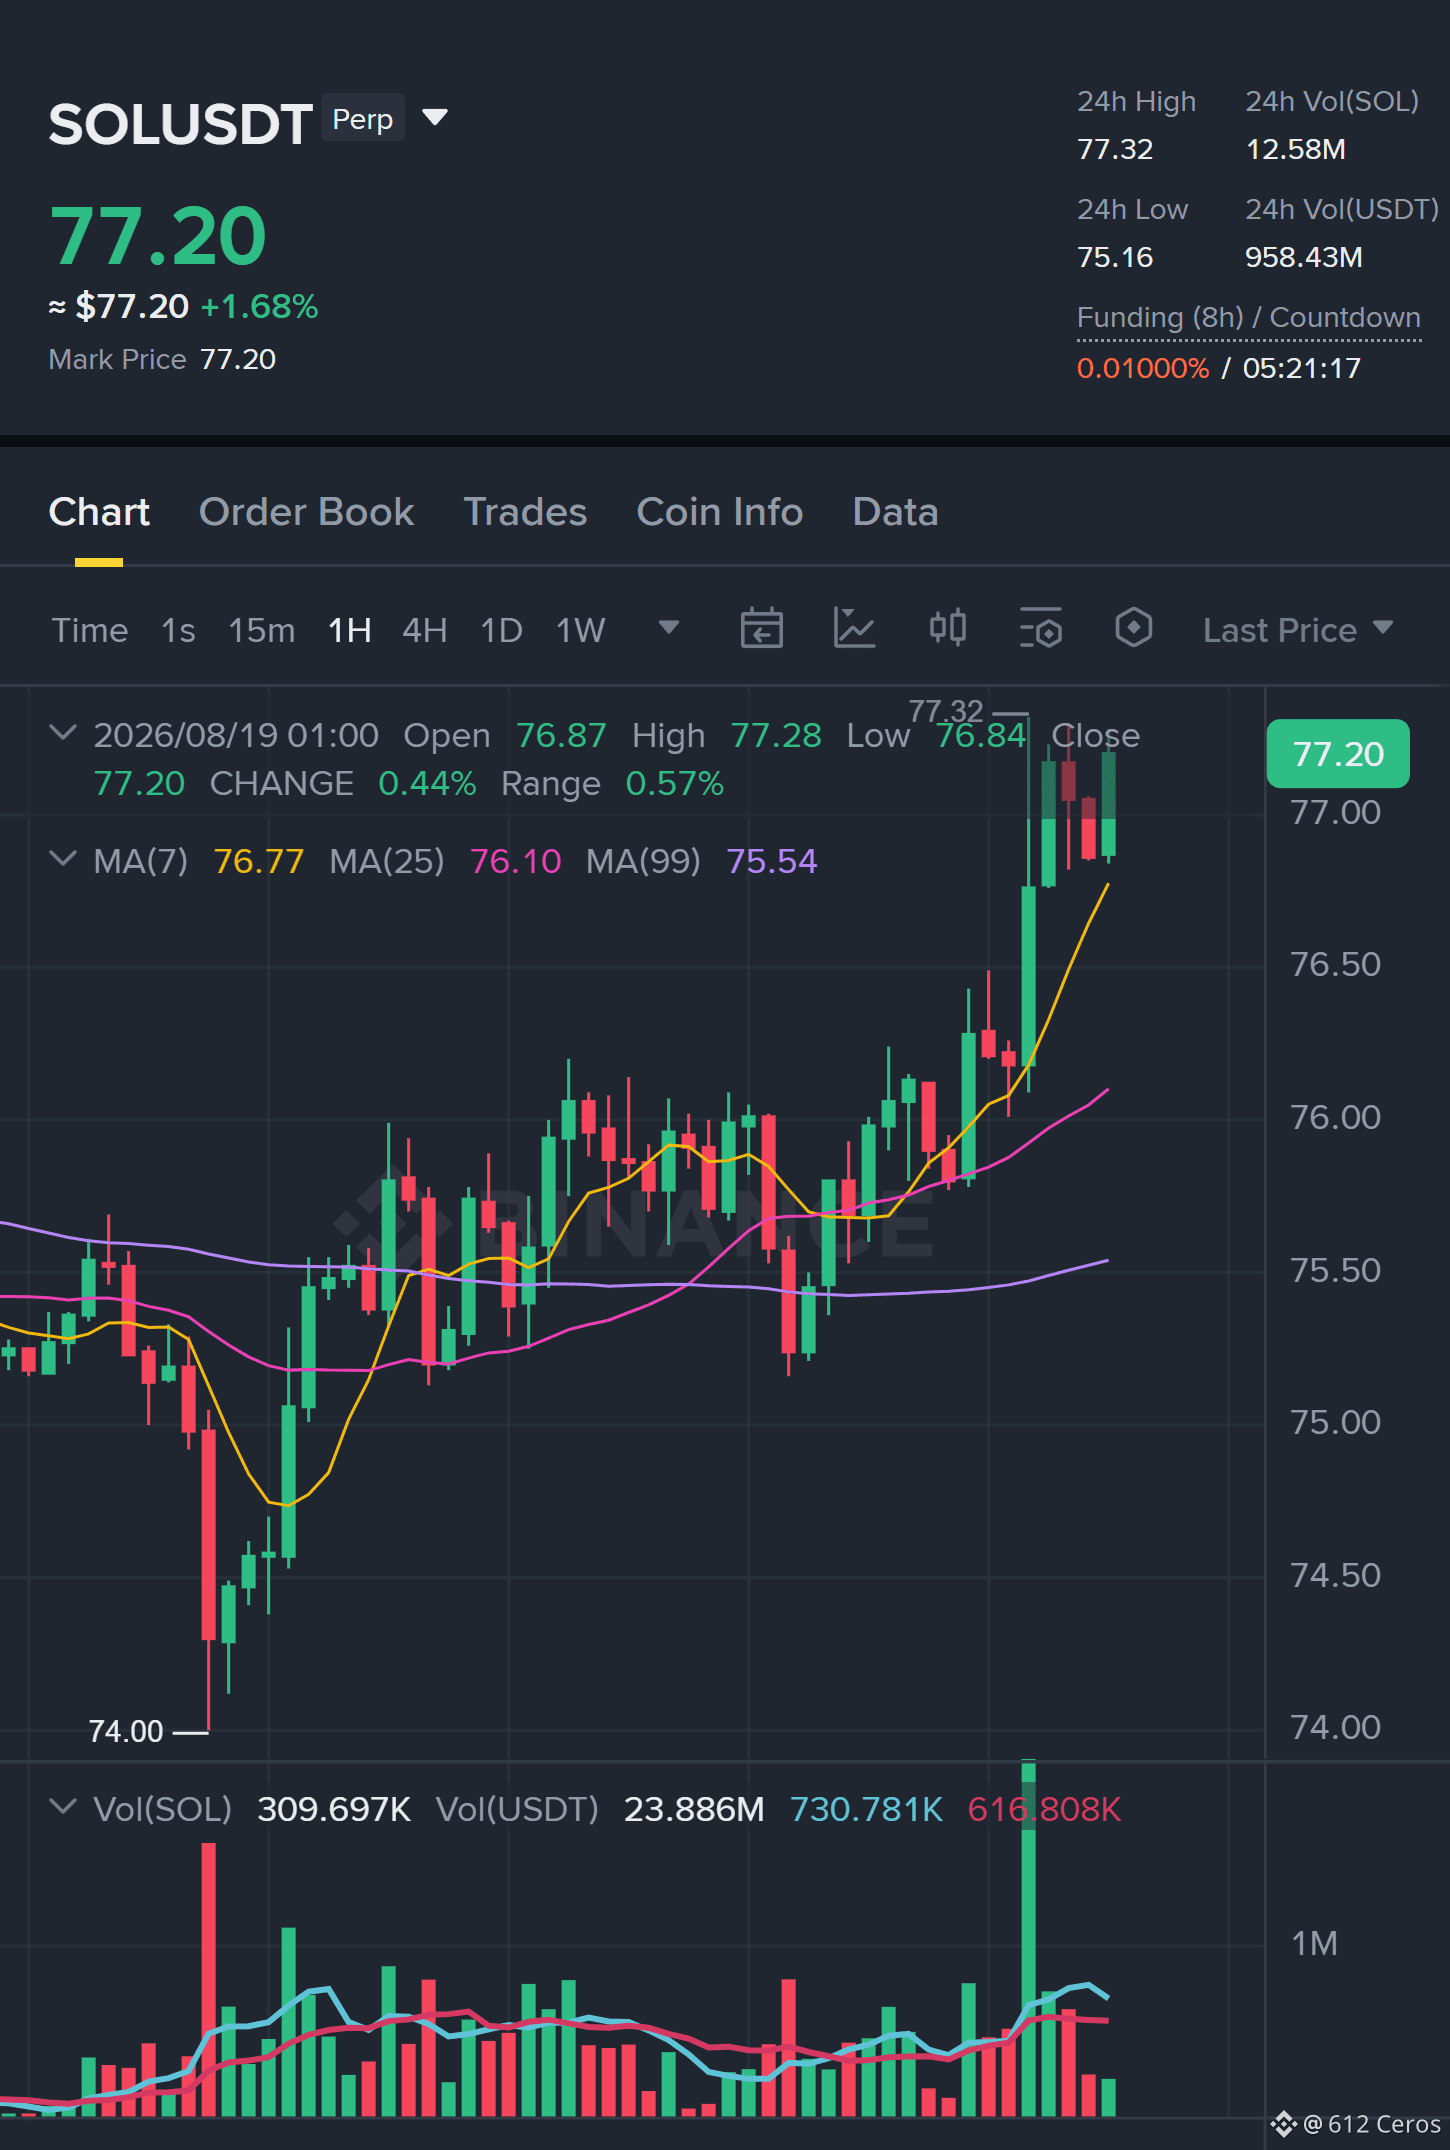Click the hexagon chart preferences icon
This screenshot has height=2150, width=1450.
click(1133, 628)
